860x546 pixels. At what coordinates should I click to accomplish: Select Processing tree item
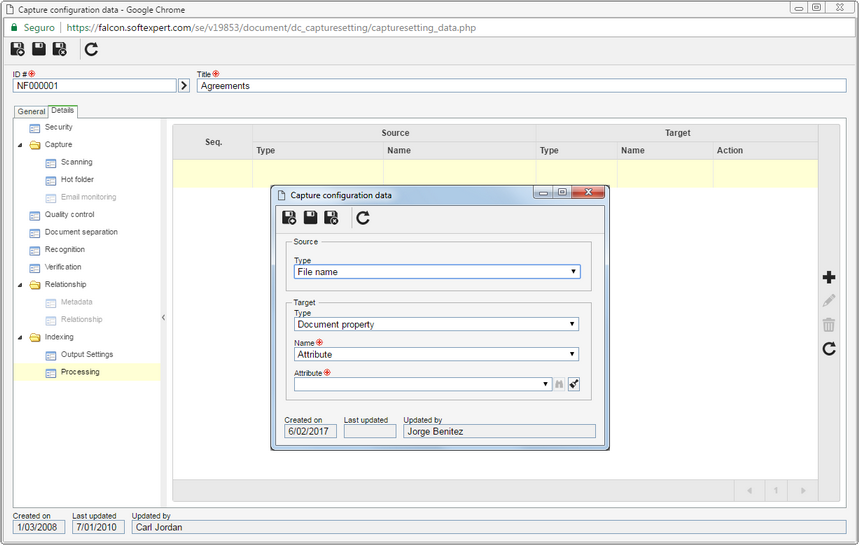[80, 372]
